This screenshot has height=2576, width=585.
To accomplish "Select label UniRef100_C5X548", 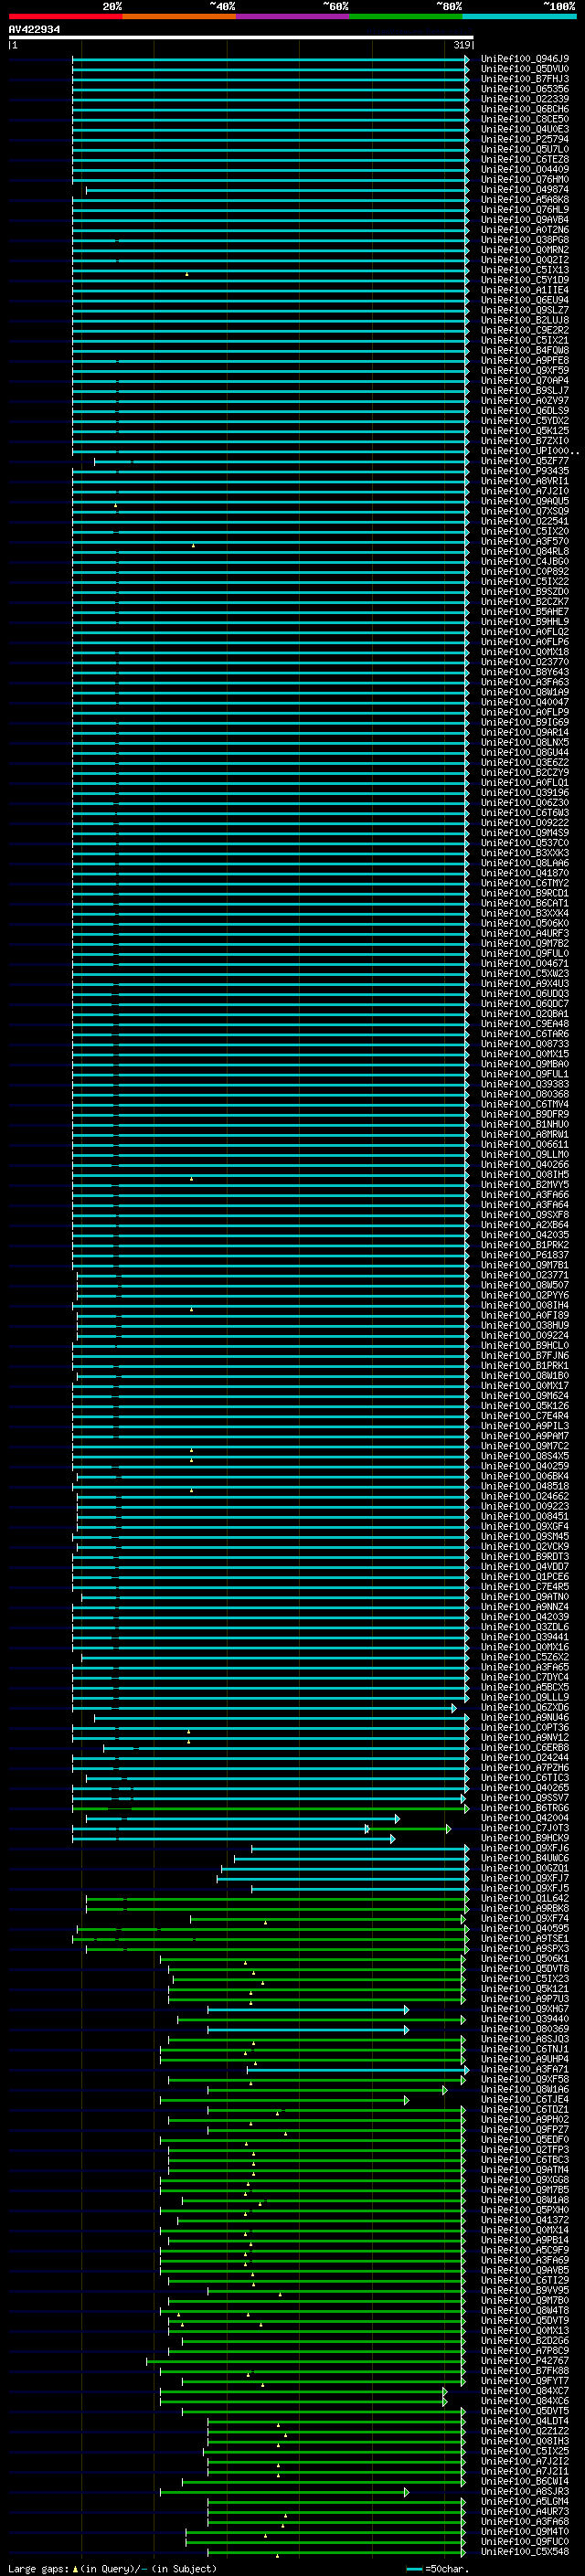I will pos(525,2551).
